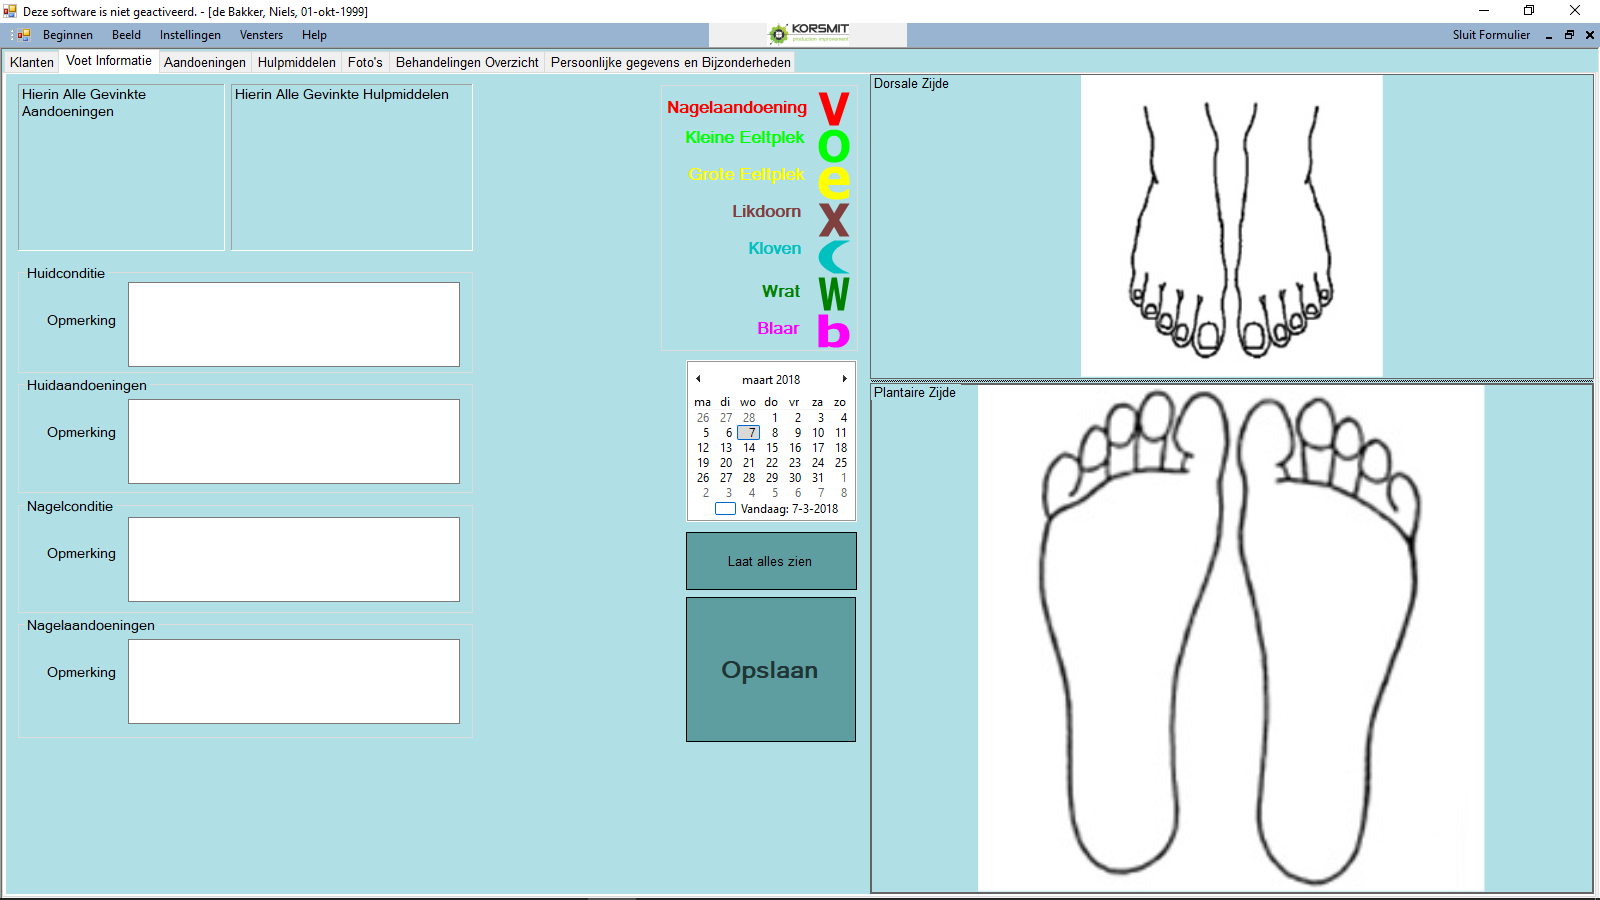Click the Opslaan button
1600x900 pixels.
(770, 669)
